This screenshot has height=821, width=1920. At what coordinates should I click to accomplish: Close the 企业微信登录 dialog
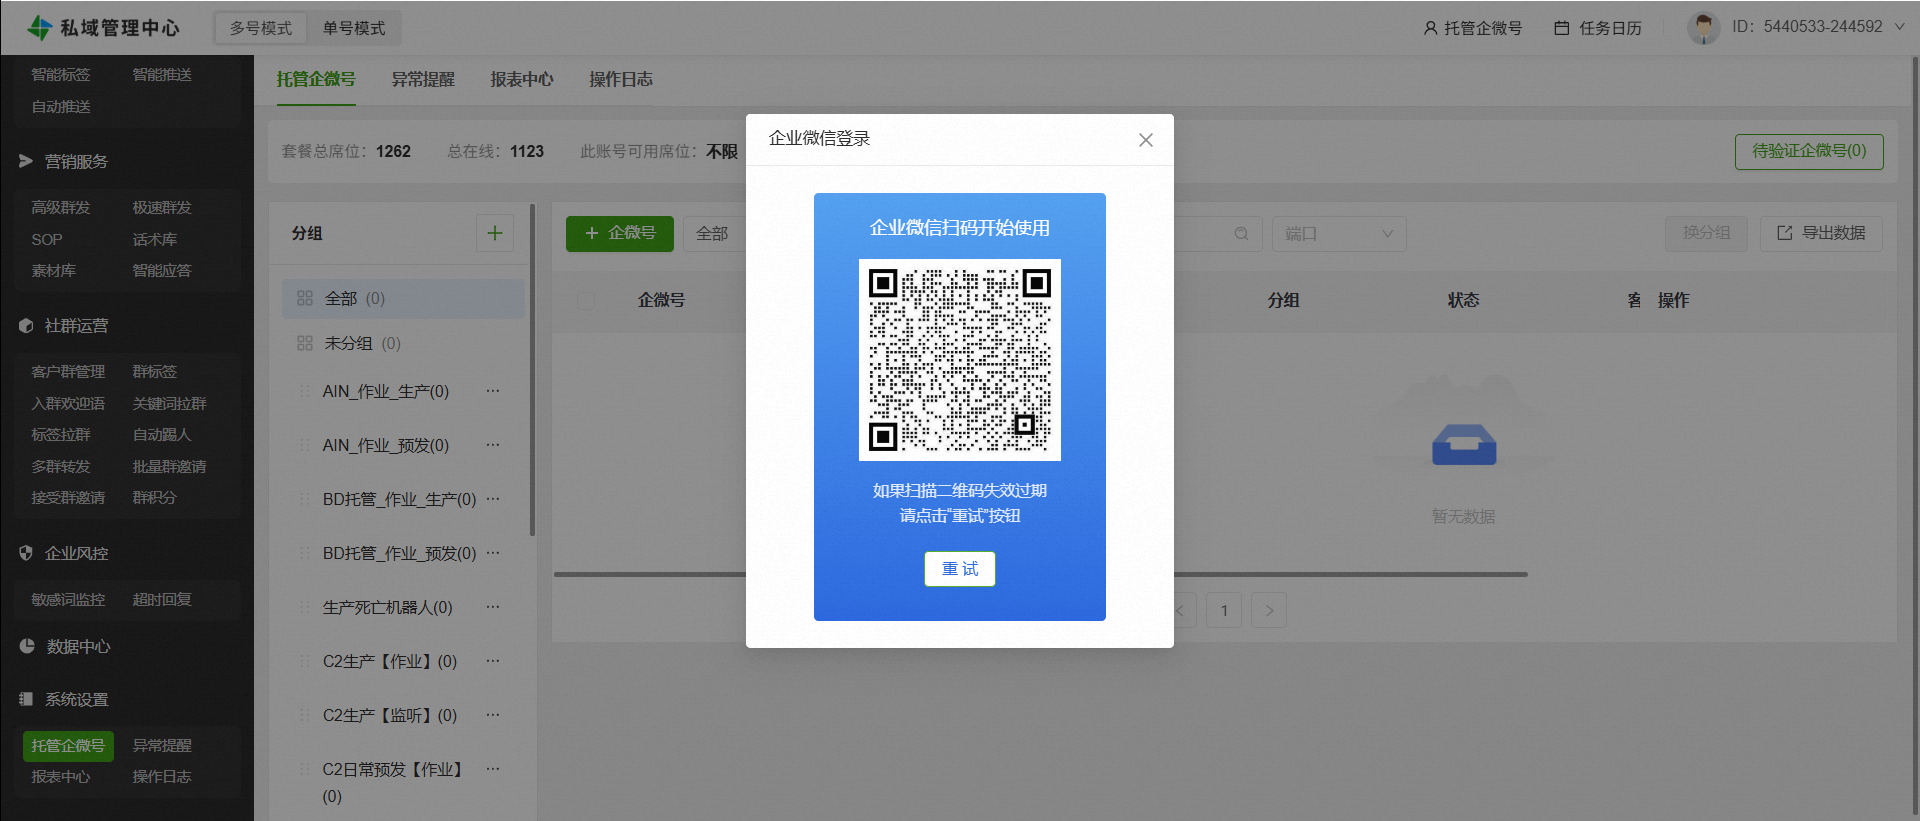(1146, 140)
